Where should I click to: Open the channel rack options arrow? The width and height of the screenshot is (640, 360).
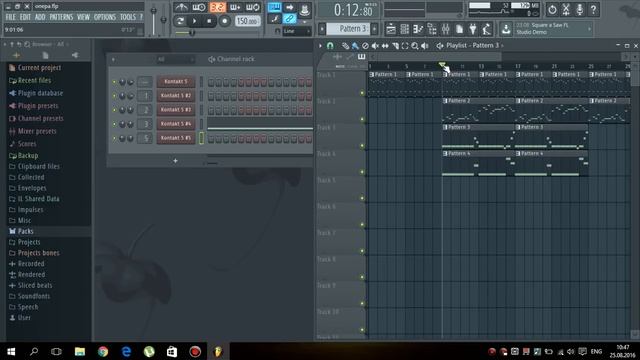coord(113,60)
